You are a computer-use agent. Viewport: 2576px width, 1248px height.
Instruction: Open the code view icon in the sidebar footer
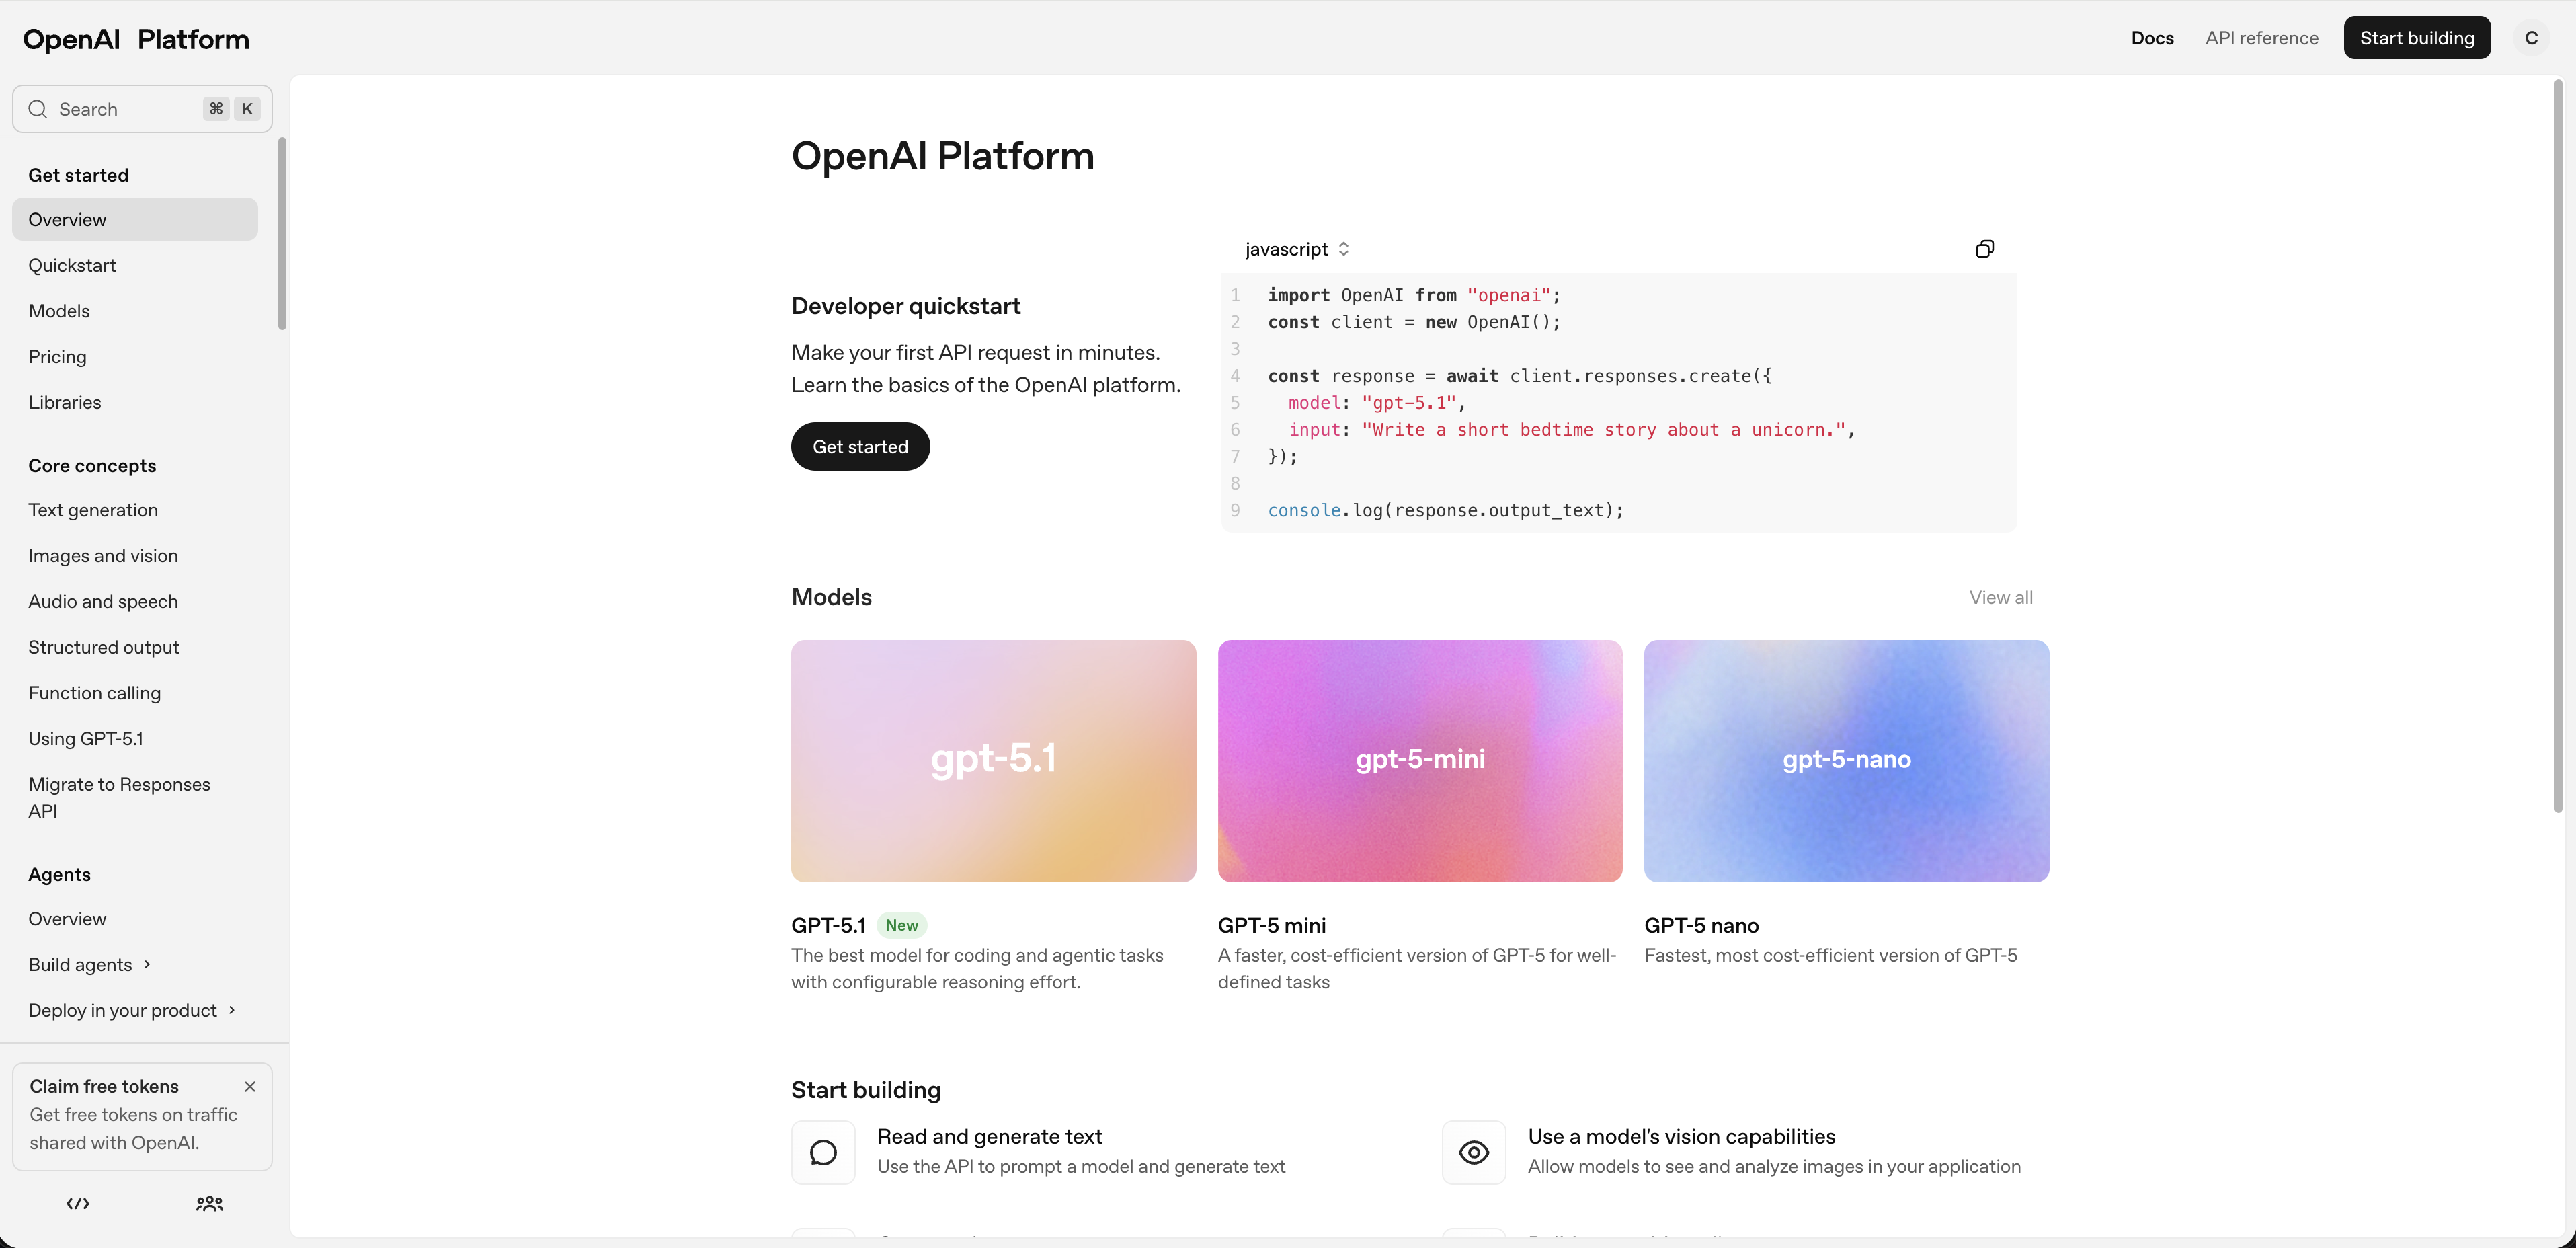(x=78, y=1203)
